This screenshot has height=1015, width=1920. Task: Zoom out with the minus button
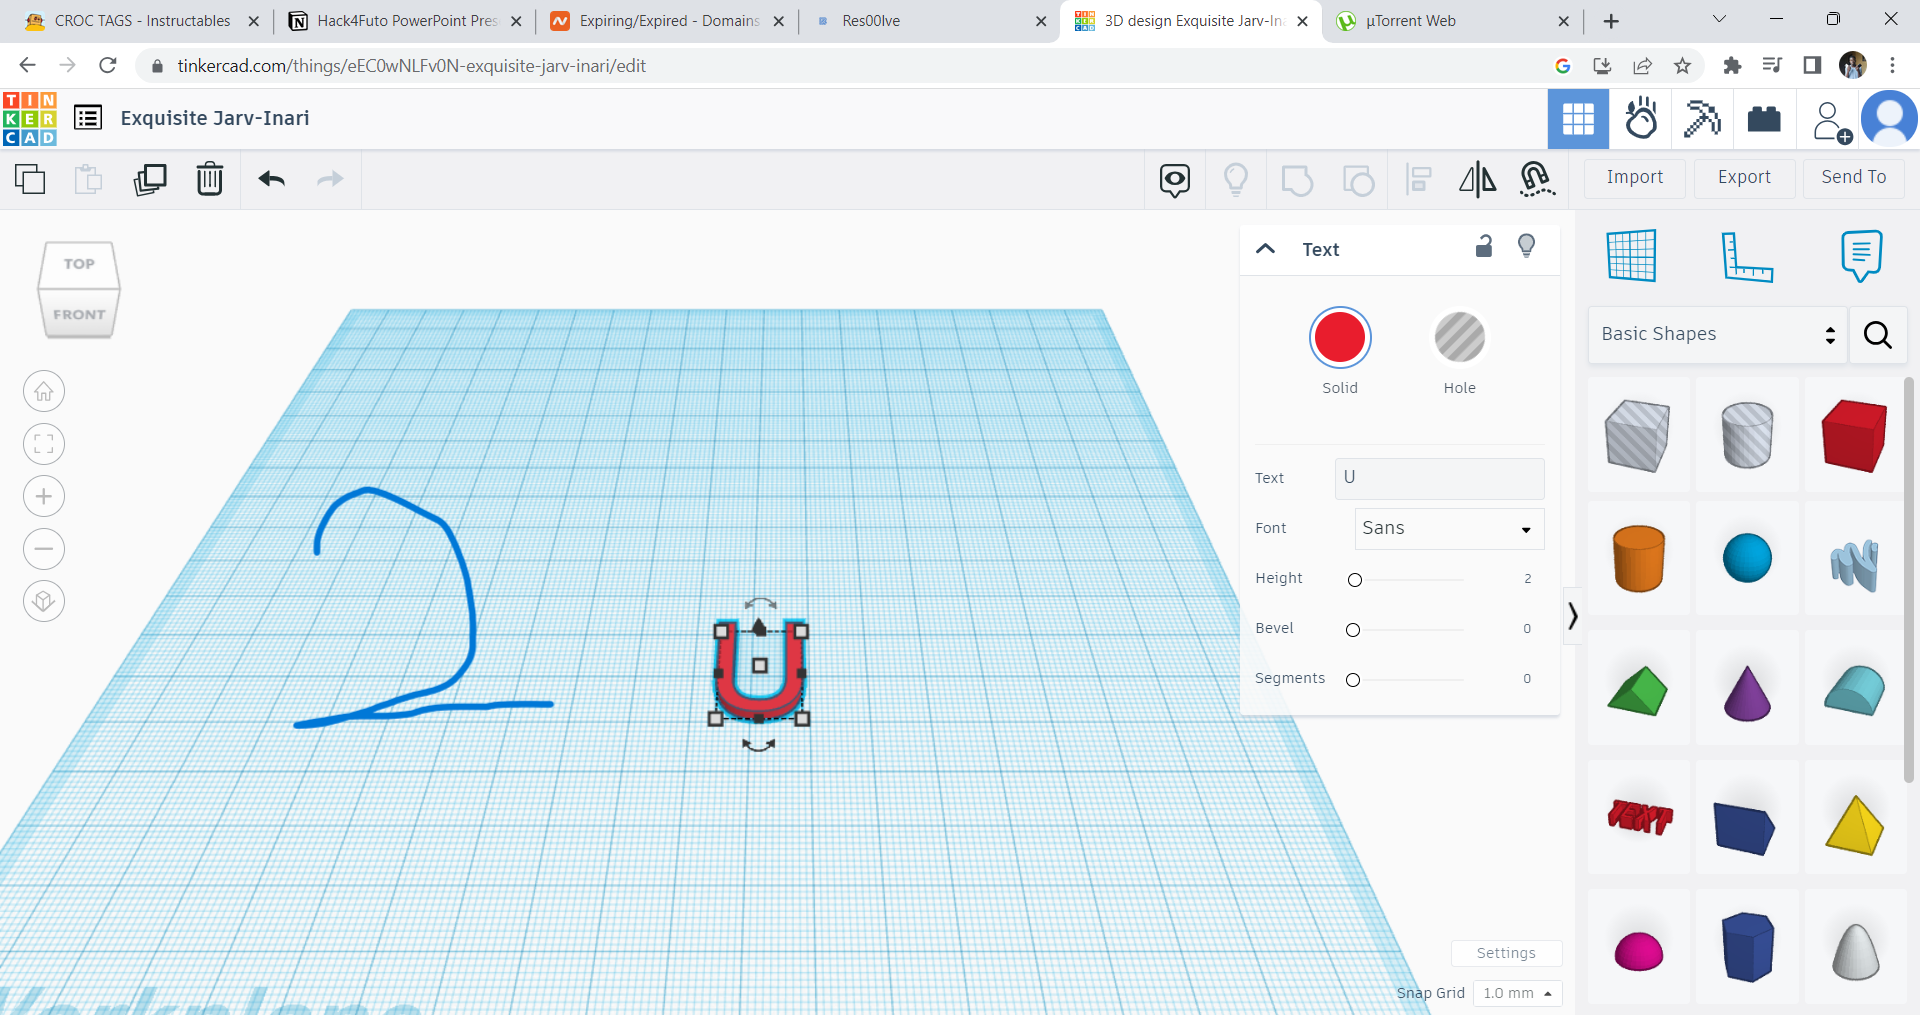44,549
